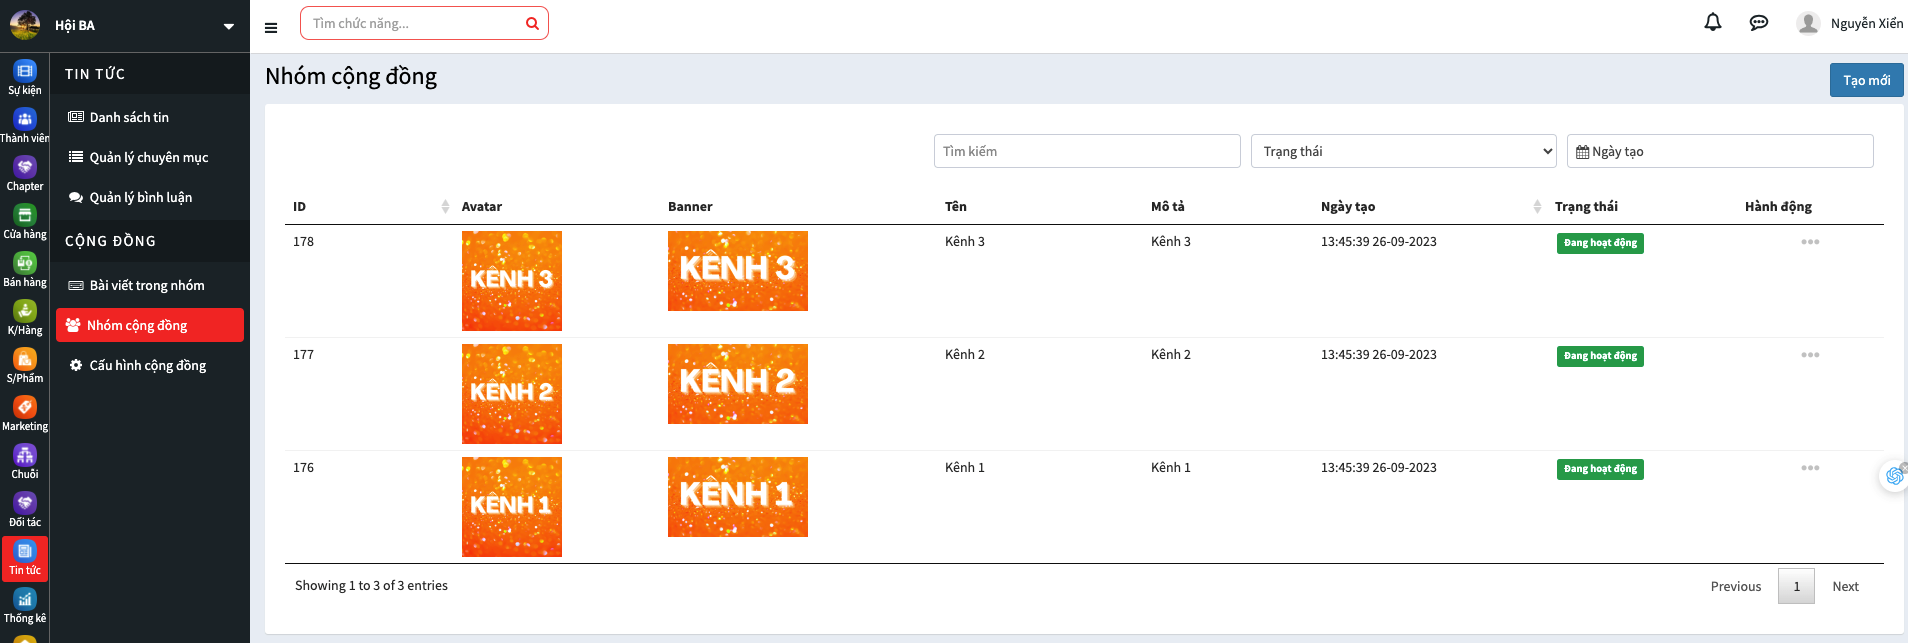Open the Marketing sidebar icon
1908x643 pixels.
coord(25,413)
